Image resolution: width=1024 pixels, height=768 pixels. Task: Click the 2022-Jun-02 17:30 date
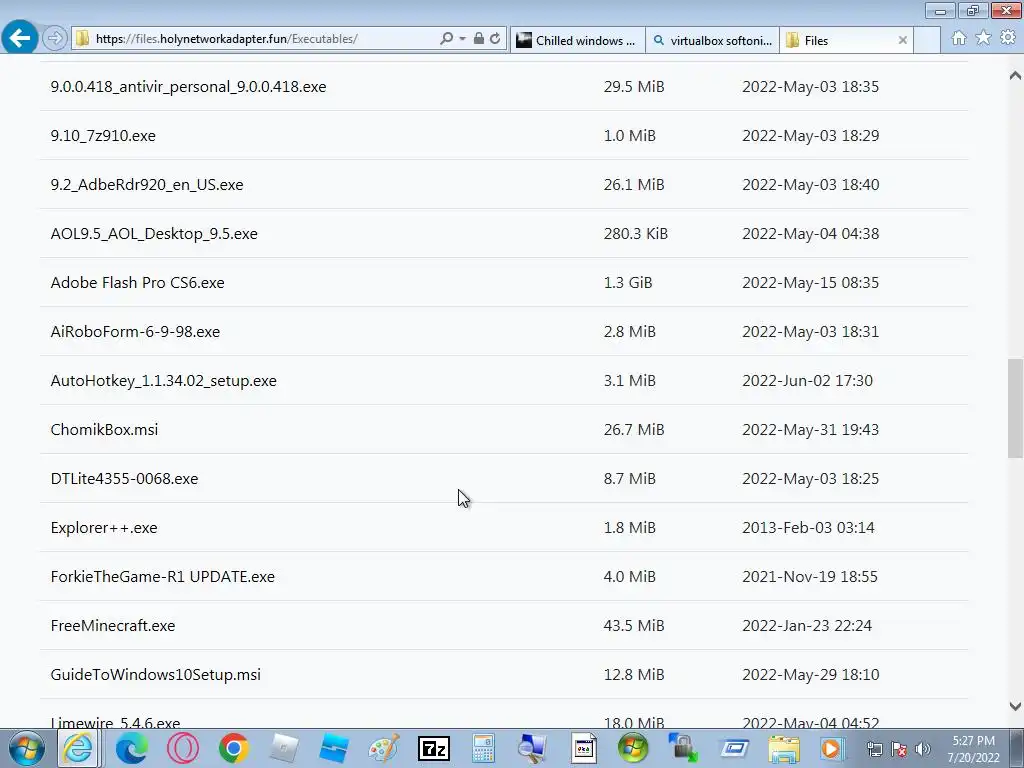[x=807, y=381]
